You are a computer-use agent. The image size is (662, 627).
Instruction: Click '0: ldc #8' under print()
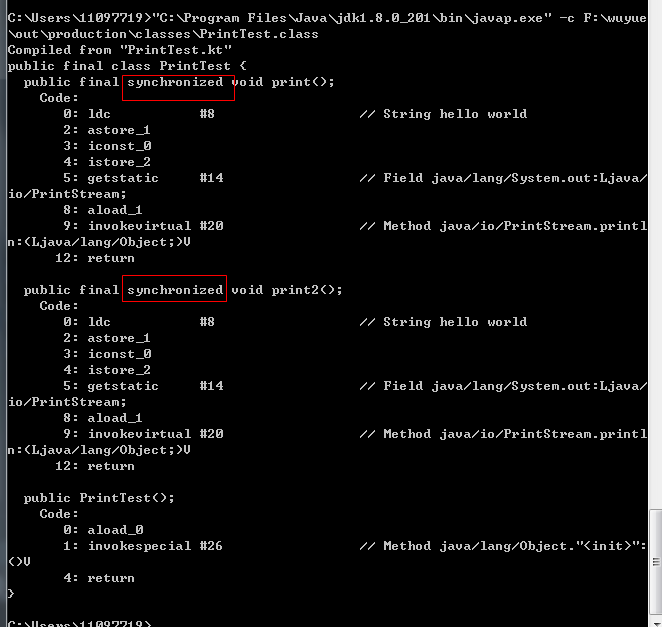pyautogui.click(x=139, y=114)
